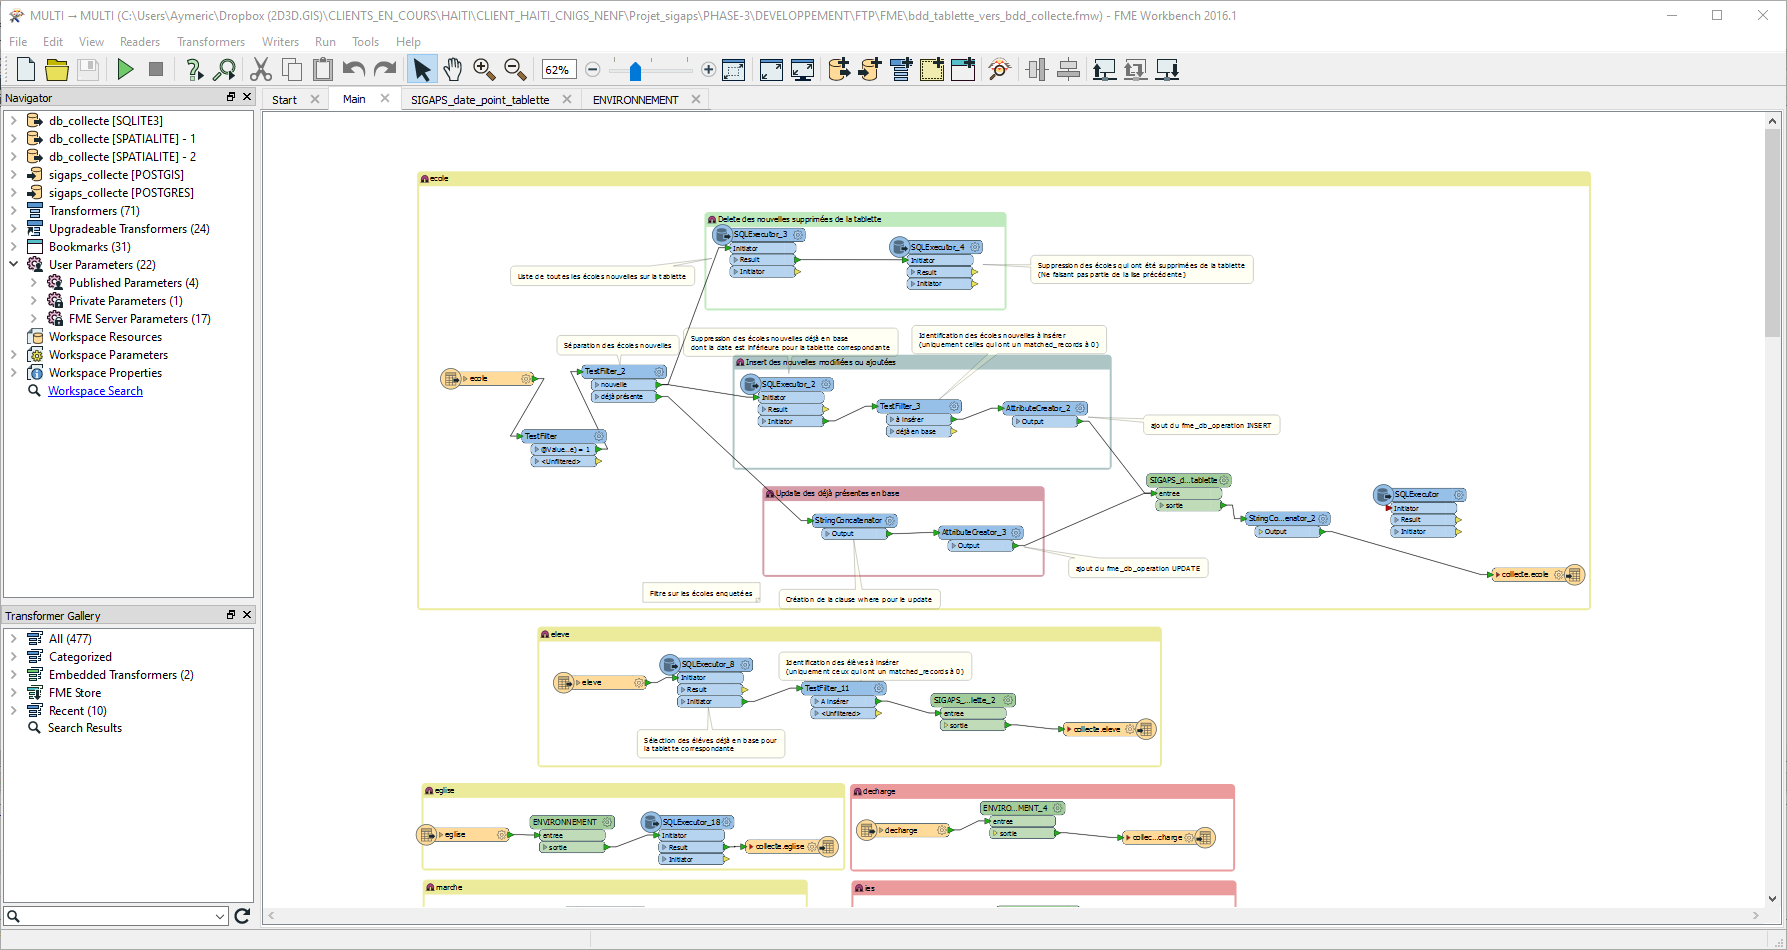Copy selection with the copy icon
This screenshot has height=950, width=1787.
click(292, 69)
